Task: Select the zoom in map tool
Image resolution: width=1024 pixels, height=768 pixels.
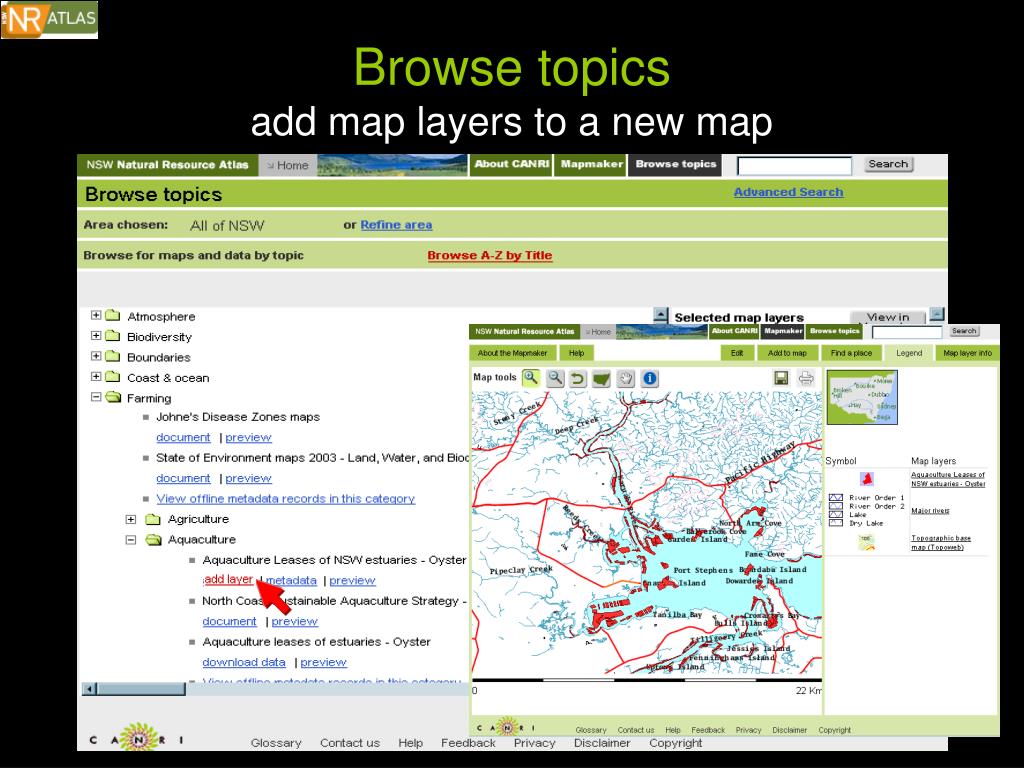Action: pos(532,378)
